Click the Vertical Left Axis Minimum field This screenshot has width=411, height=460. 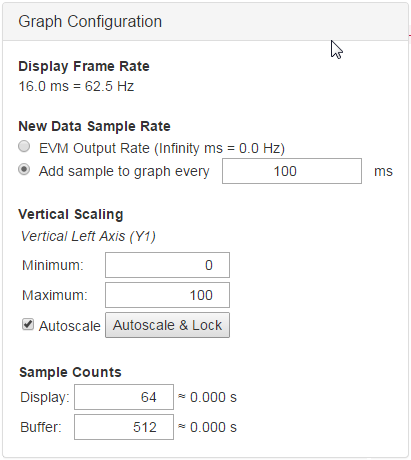click(x=167, y=265)
